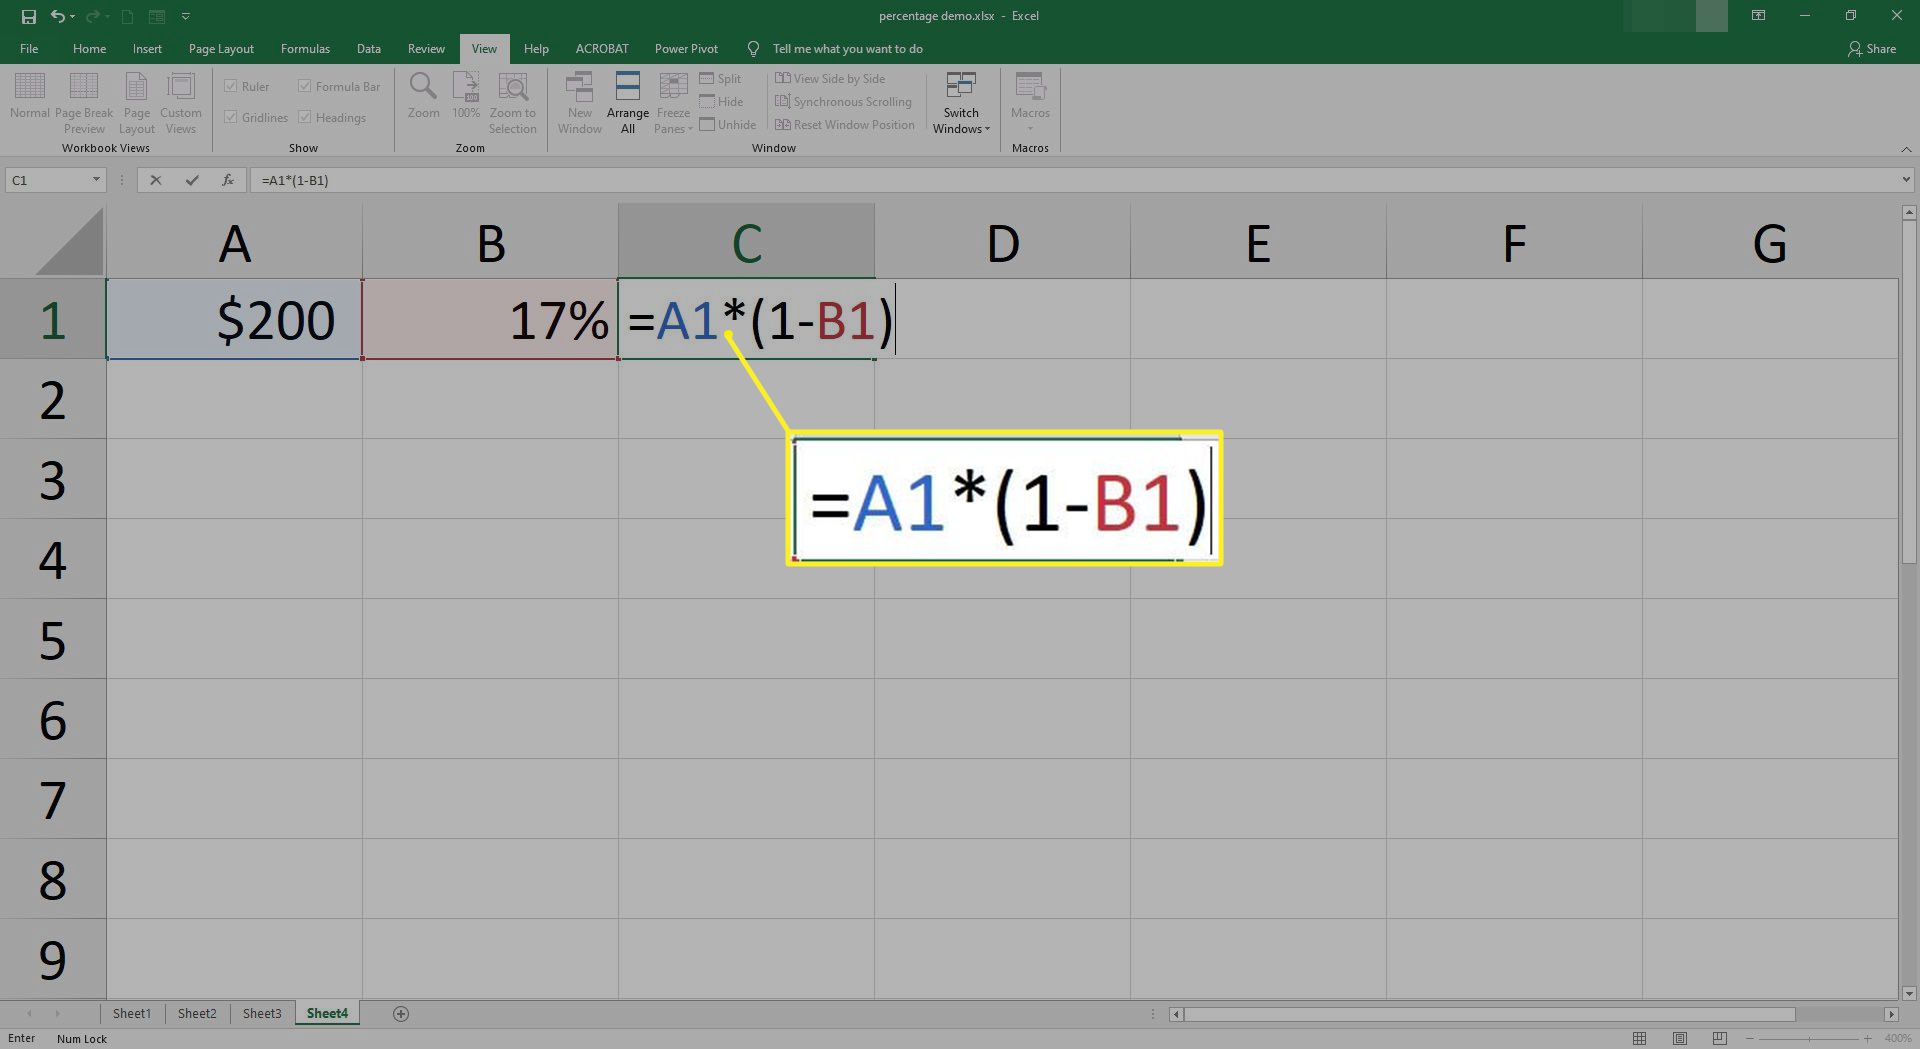
Task: Select column A header
Action: [234, 242]
